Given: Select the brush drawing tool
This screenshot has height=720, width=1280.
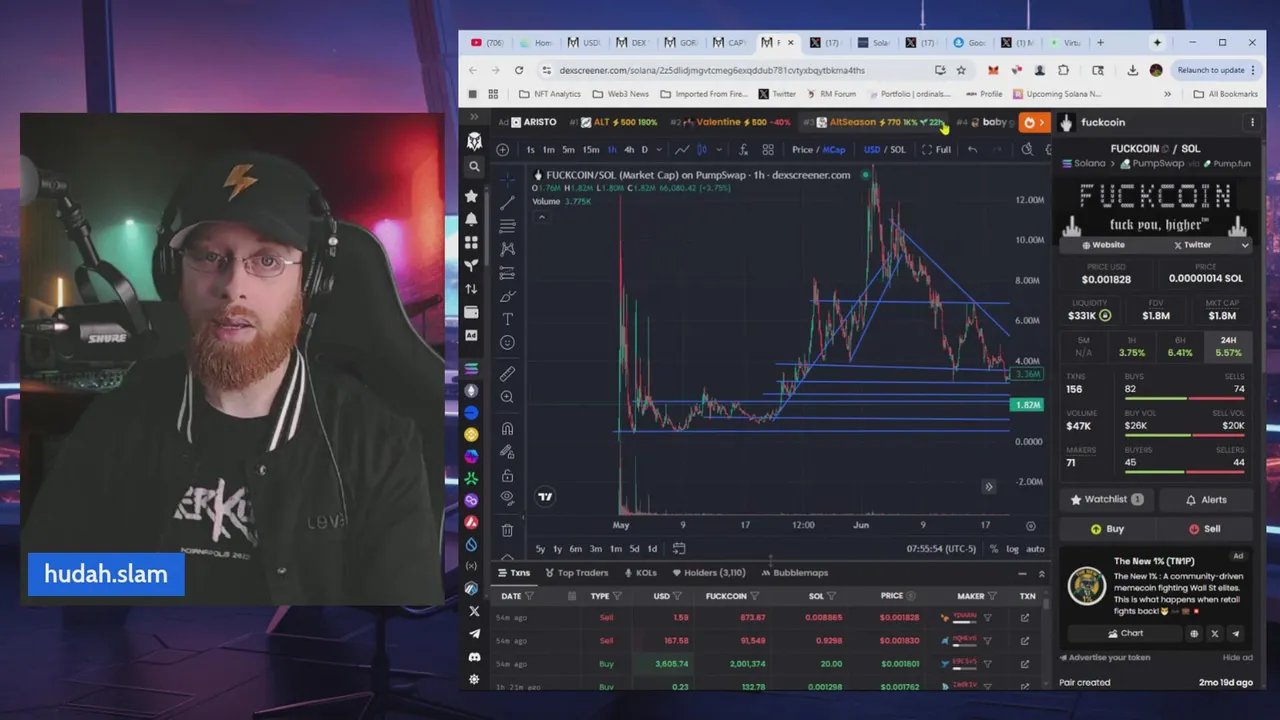Looking at the screenshot, I should (507, 296).
